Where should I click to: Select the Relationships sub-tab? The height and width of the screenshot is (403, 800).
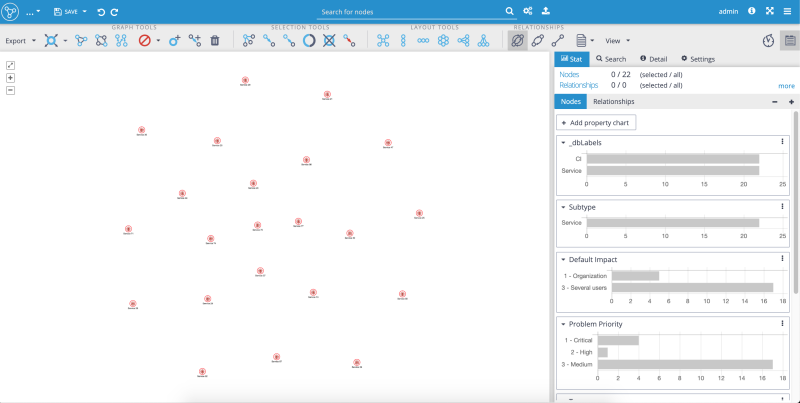(614, 102)
